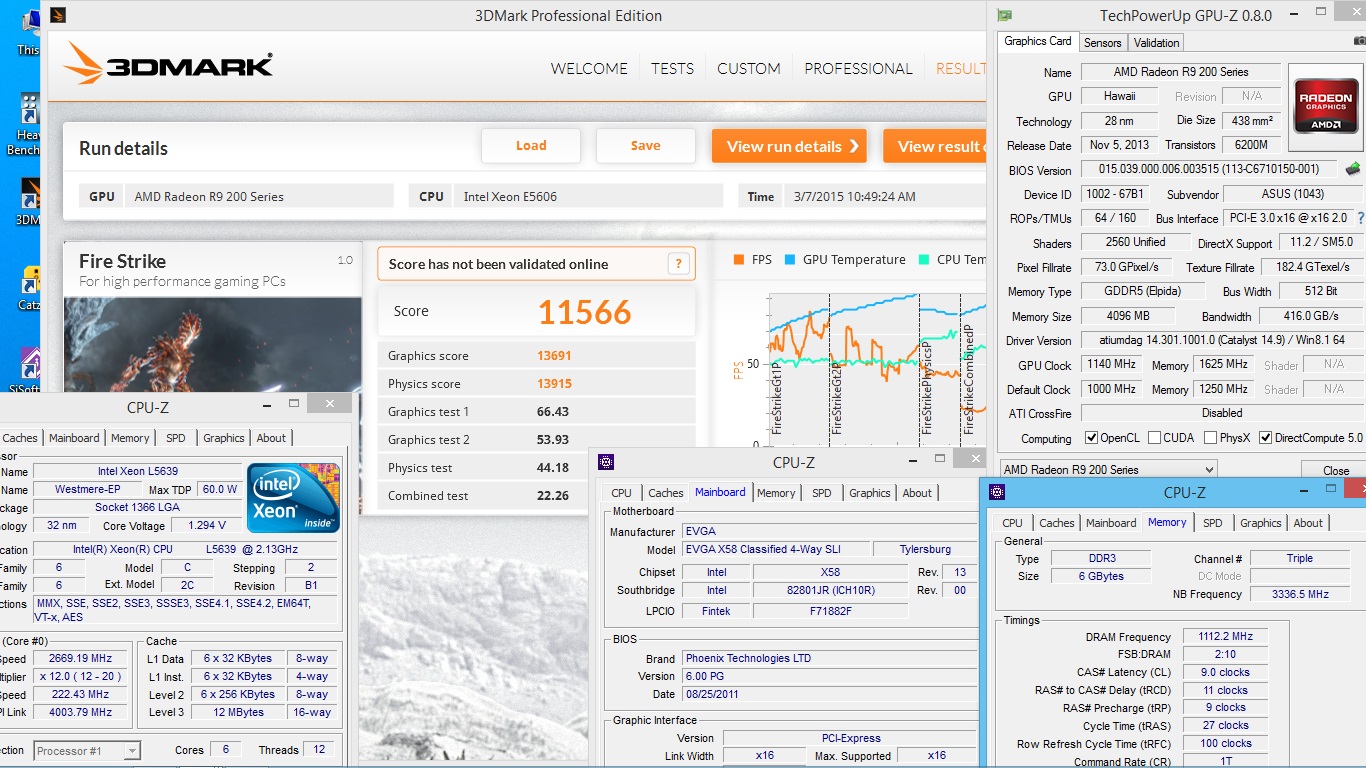1366x768 pixels.
Task: Open the score validation help question mark
Action: click(x=678, y=264)
